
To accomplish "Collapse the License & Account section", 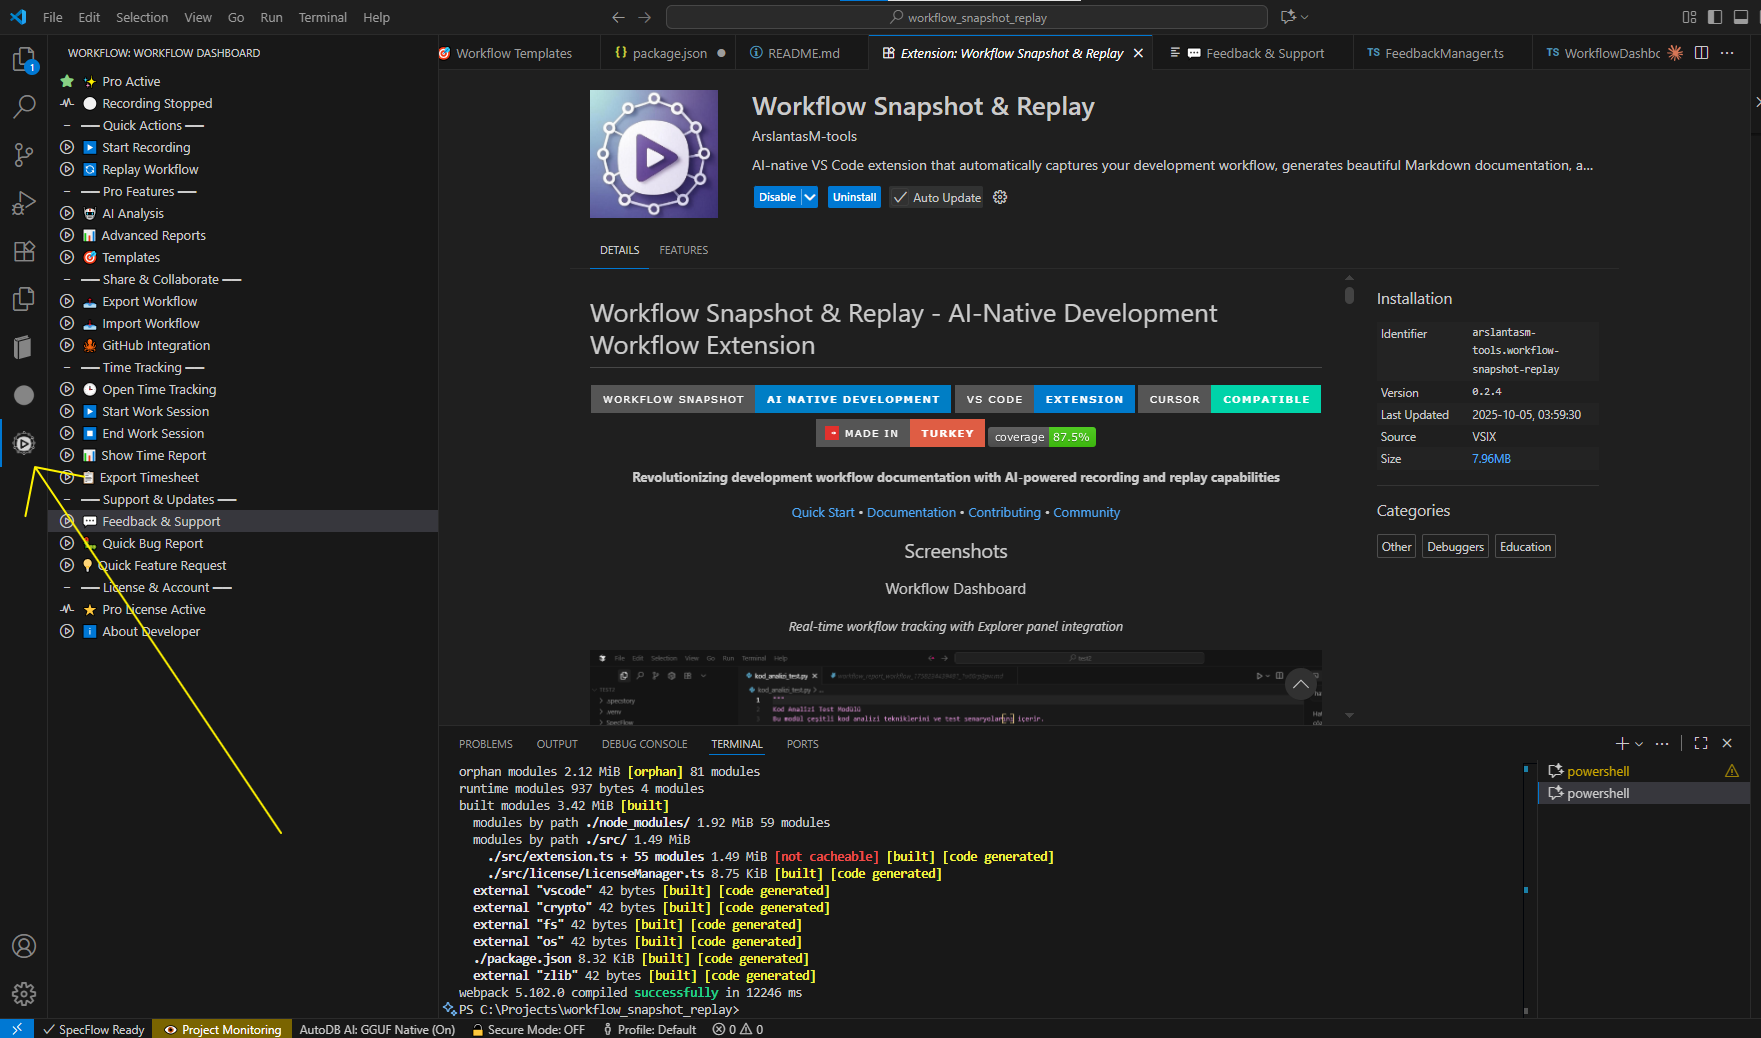I will click(x=67, y=587).
